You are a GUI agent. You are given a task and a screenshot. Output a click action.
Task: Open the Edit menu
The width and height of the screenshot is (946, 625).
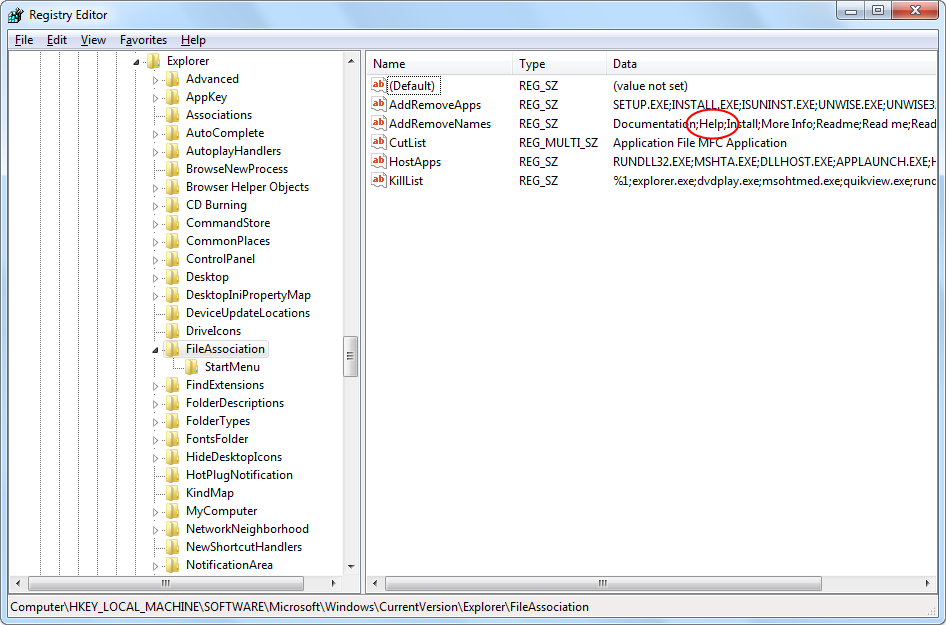point(57,40)
